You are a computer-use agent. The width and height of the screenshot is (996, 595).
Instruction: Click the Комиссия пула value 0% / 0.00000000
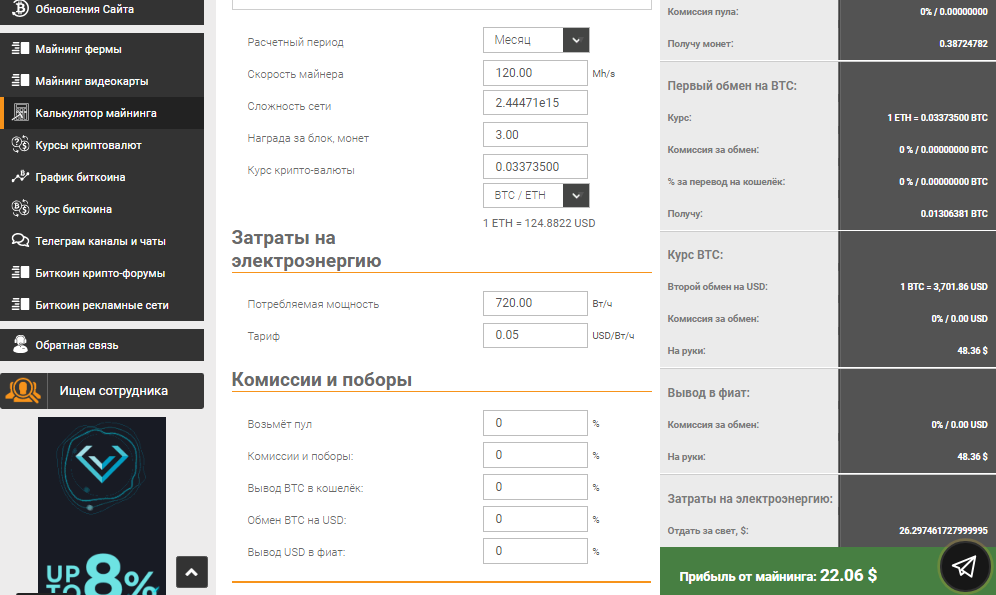pyautogui.click(x=953, y=12)
